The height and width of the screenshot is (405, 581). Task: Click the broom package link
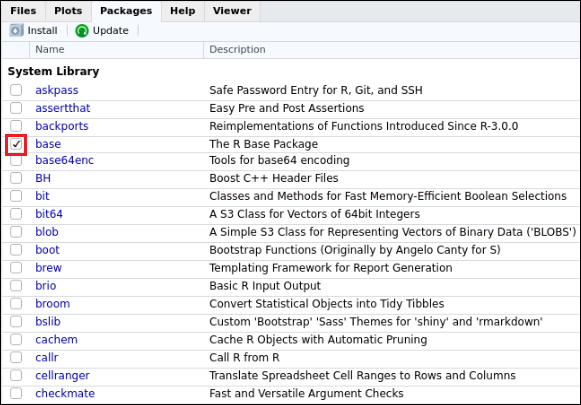pos(53,303)
